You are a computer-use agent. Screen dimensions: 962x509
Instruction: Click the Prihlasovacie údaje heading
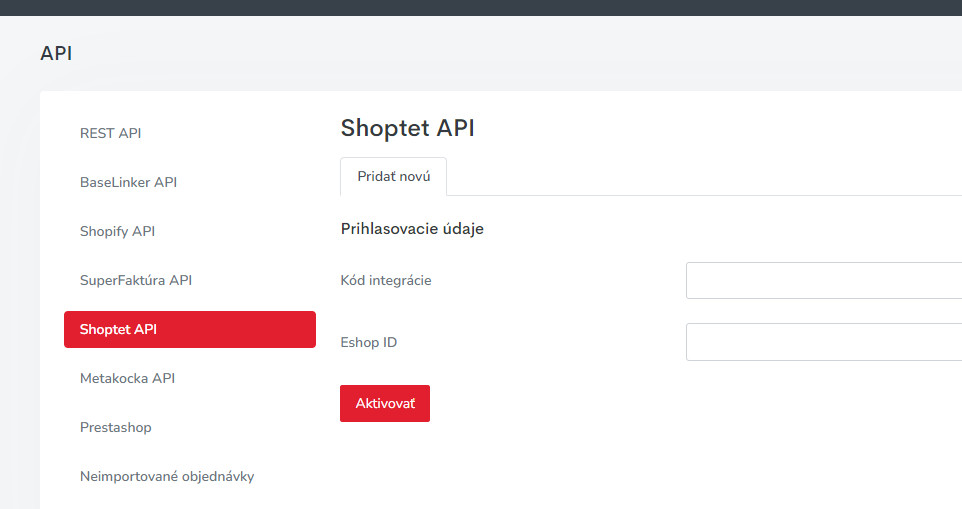click(412, 229)
